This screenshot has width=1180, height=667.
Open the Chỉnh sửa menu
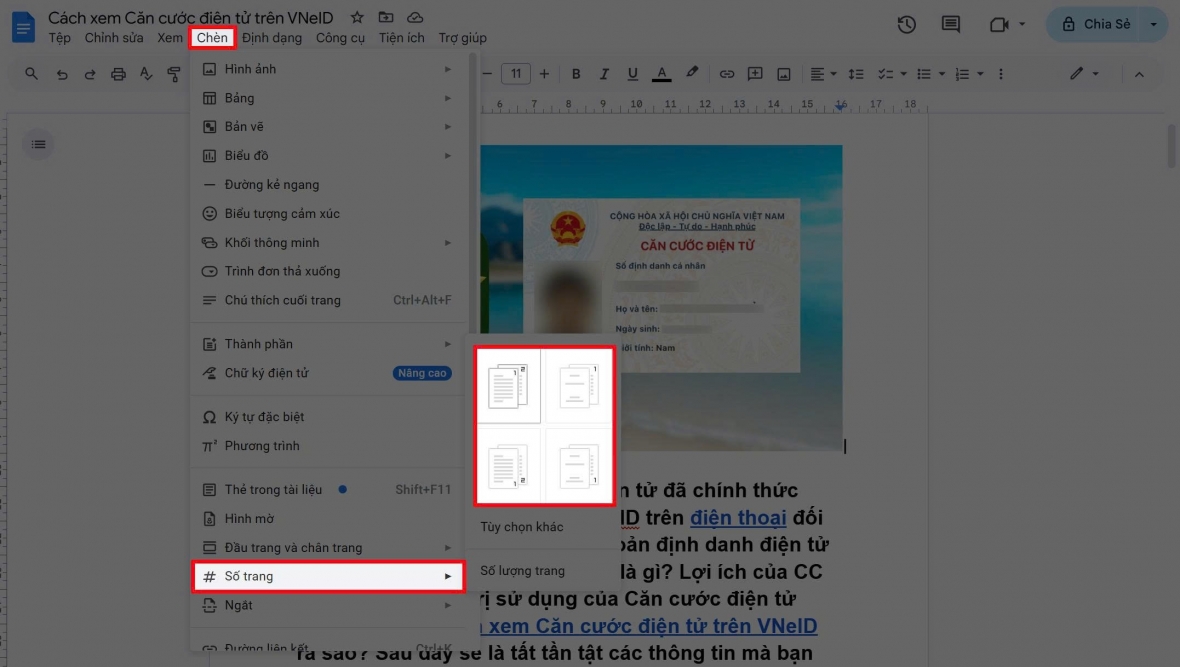click(x=114, y=38)
